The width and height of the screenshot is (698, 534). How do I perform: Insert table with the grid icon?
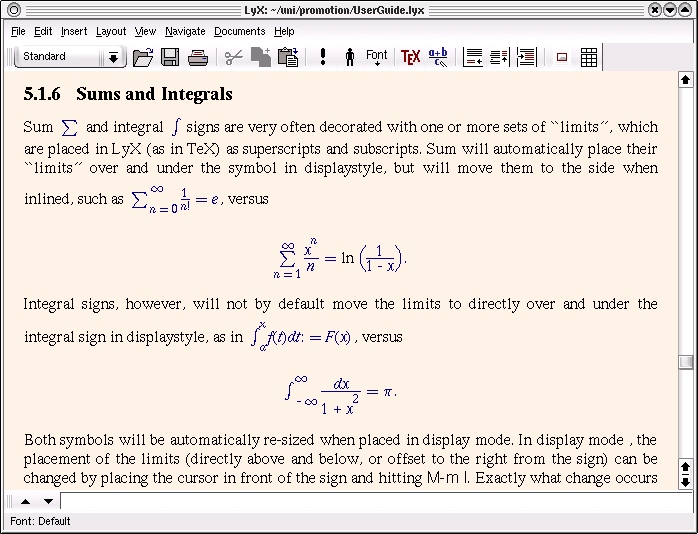click(589, 57)
